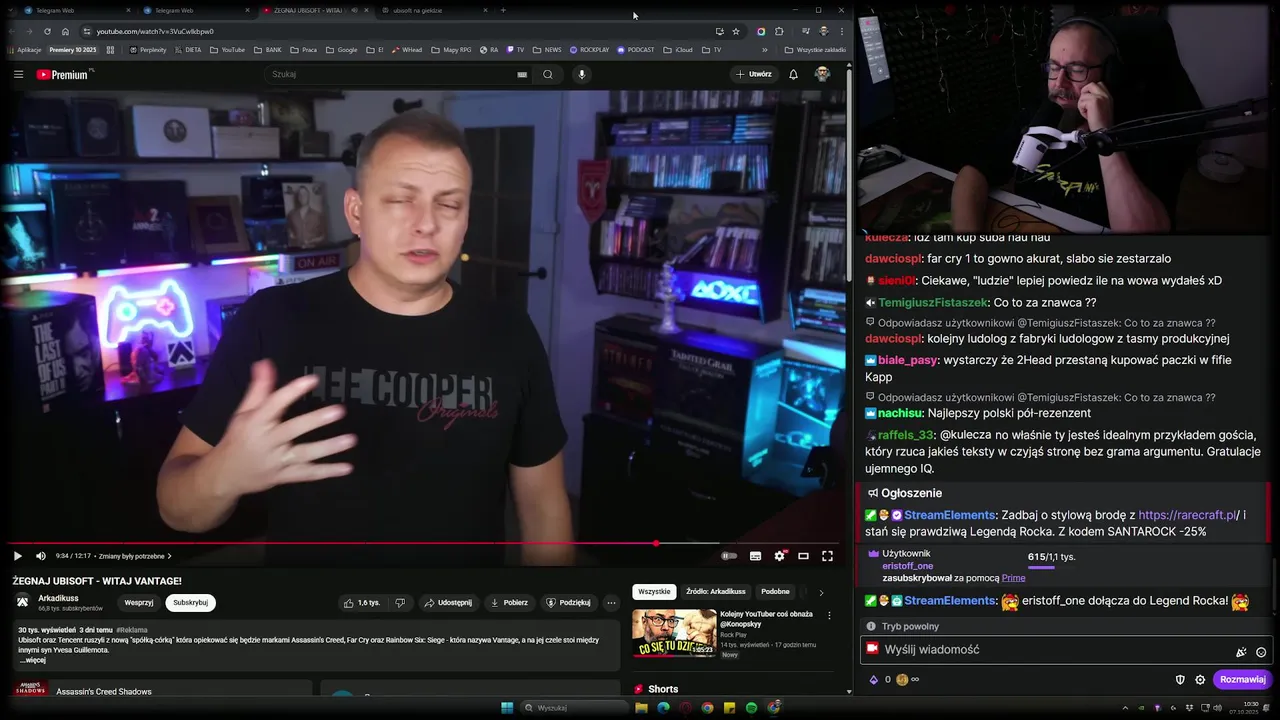The image size is (1280, 720).
Task: Open Arkadikuss channel avatar
Action: [22, 602]
